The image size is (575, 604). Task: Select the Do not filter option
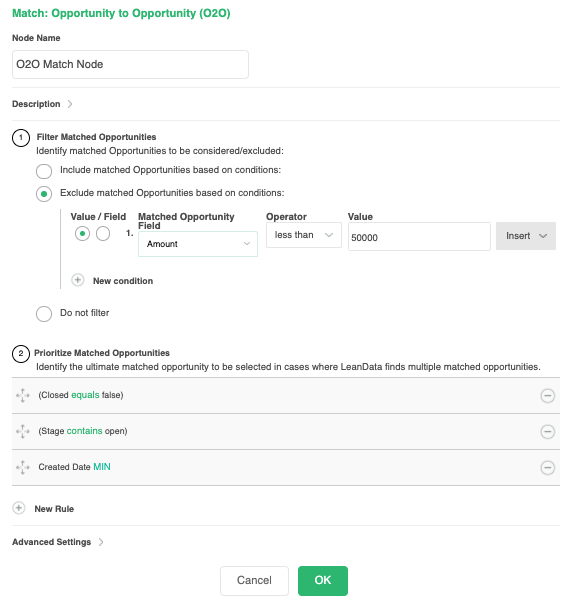click(x=44, y=314)
